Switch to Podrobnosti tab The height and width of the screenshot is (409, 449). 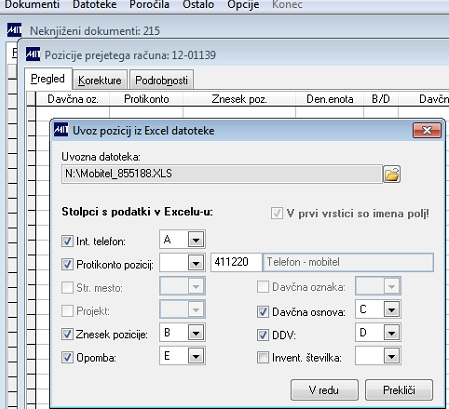(161, 80)
